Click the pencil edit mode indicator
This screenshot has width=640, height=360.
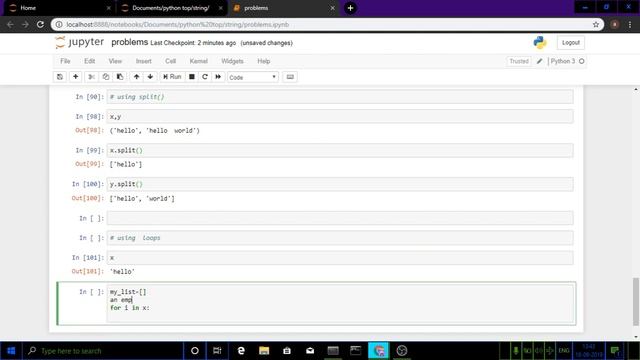[540, 61]
